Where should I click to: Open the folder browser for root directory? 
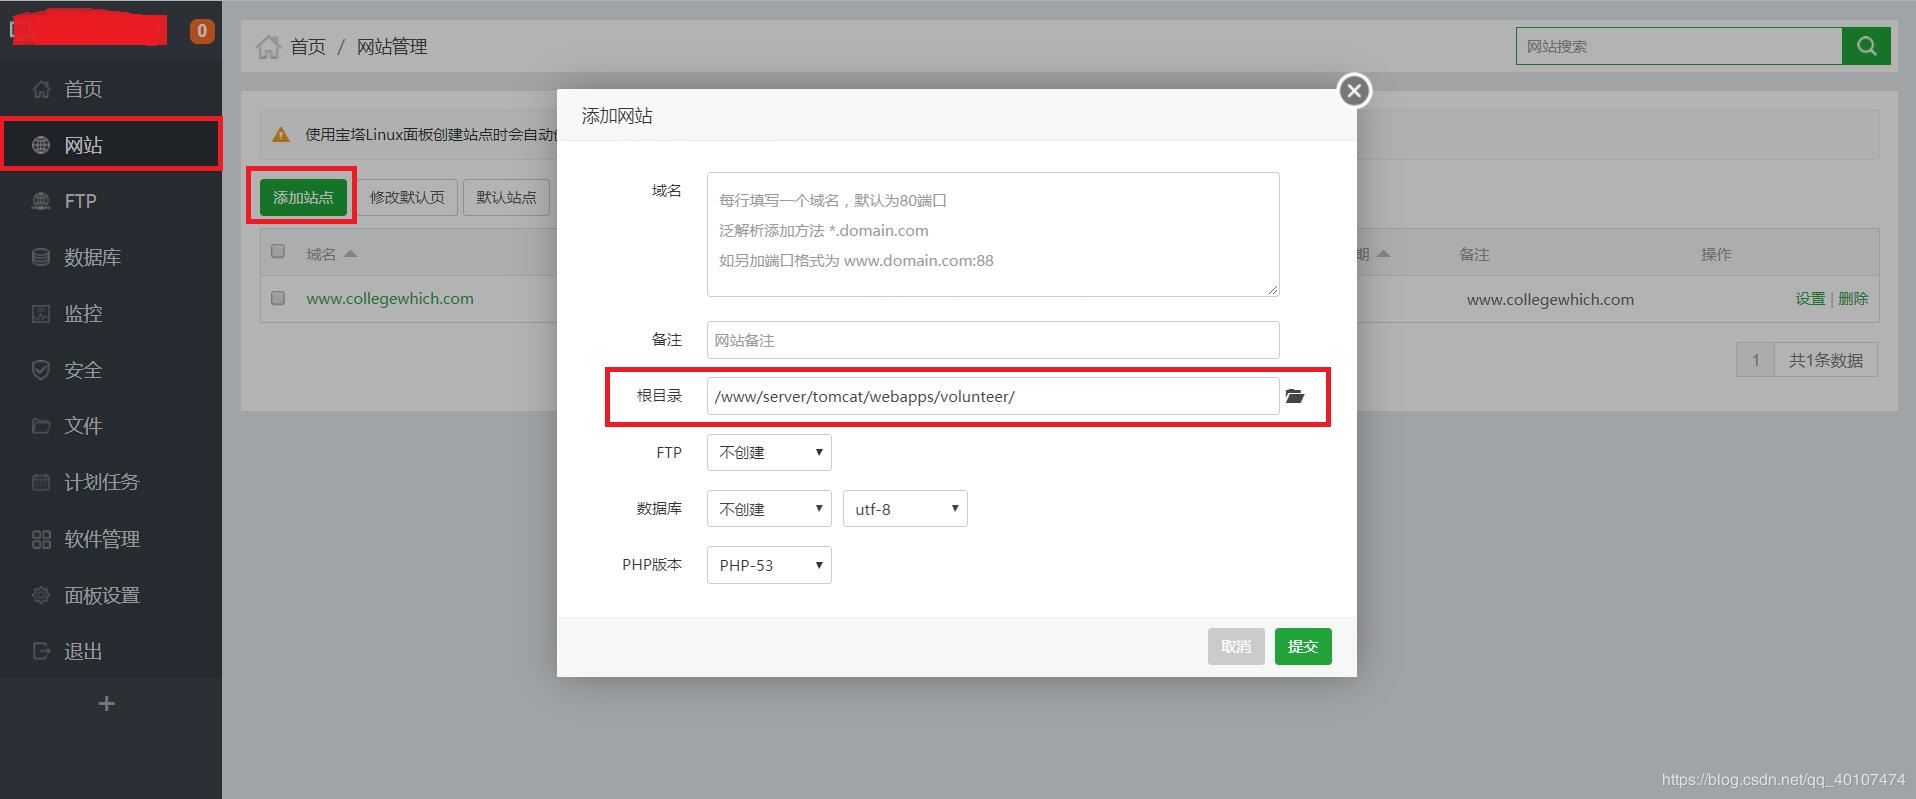click(1295, 396)
